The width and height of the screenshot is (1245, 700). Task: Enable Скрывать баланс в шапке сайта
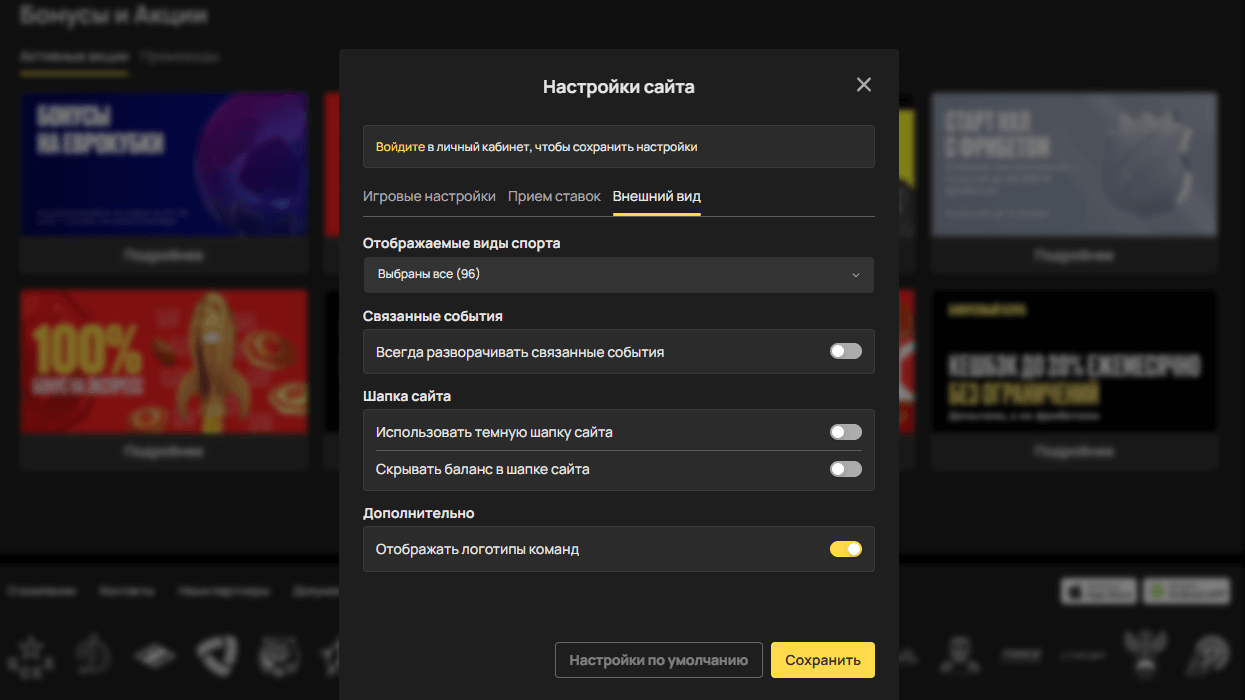click(845, 469)
